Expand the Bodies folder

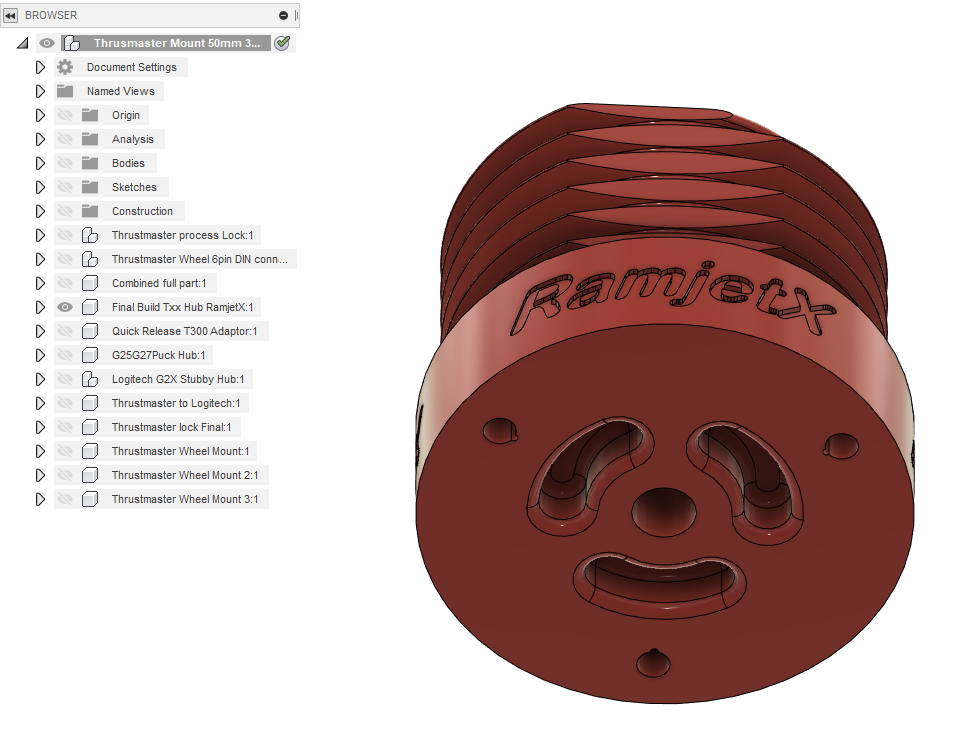click(x=40, y=163)
